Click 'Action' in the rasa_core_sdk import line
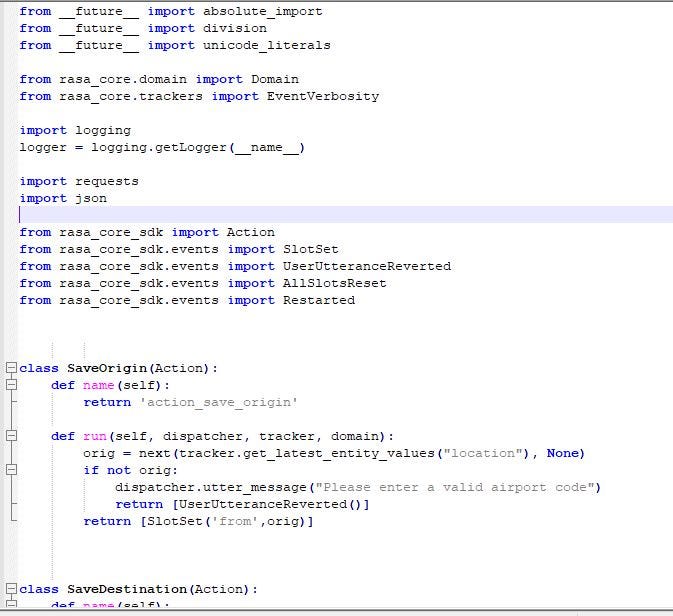This screenshot has width=673, height=616. (x=251, y=232)
